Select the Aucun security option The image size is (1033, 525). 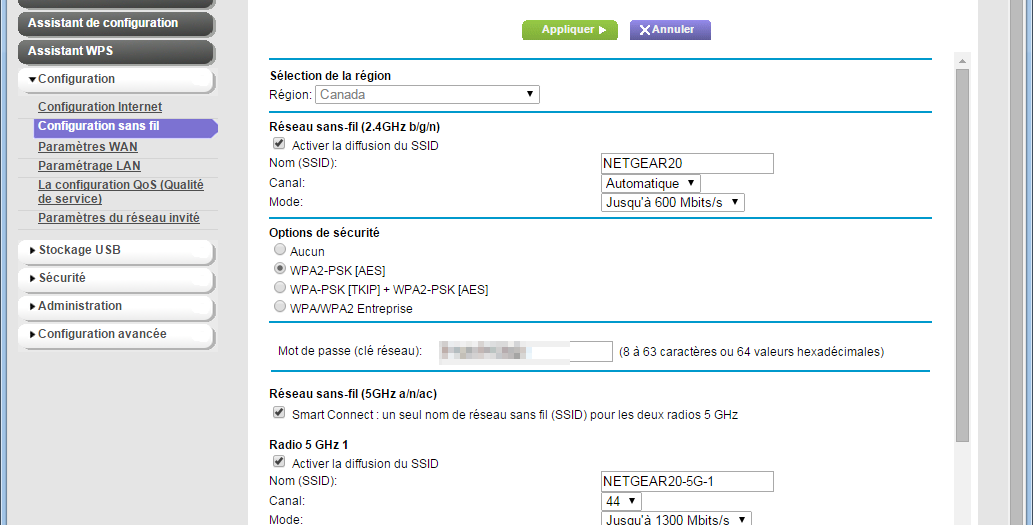click(280, 251)
